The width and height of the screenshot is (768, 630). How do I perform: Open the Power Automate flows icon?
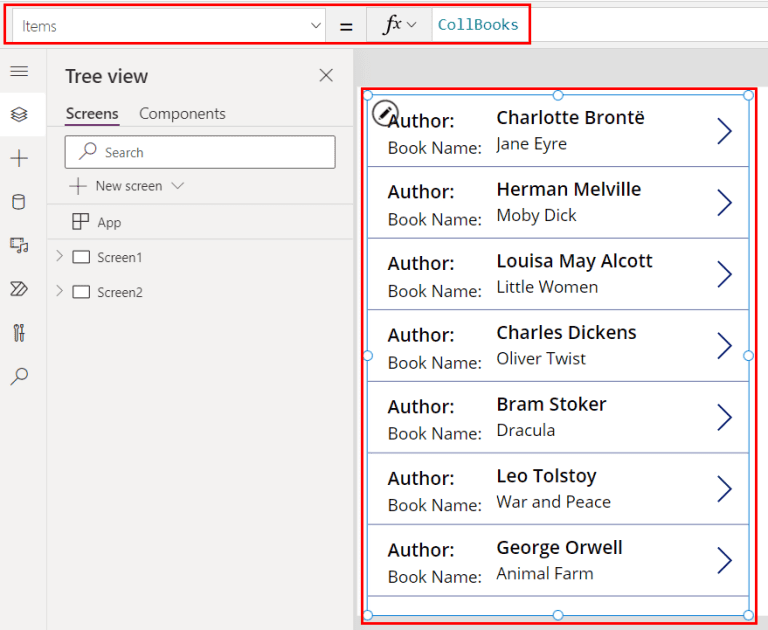19,289
